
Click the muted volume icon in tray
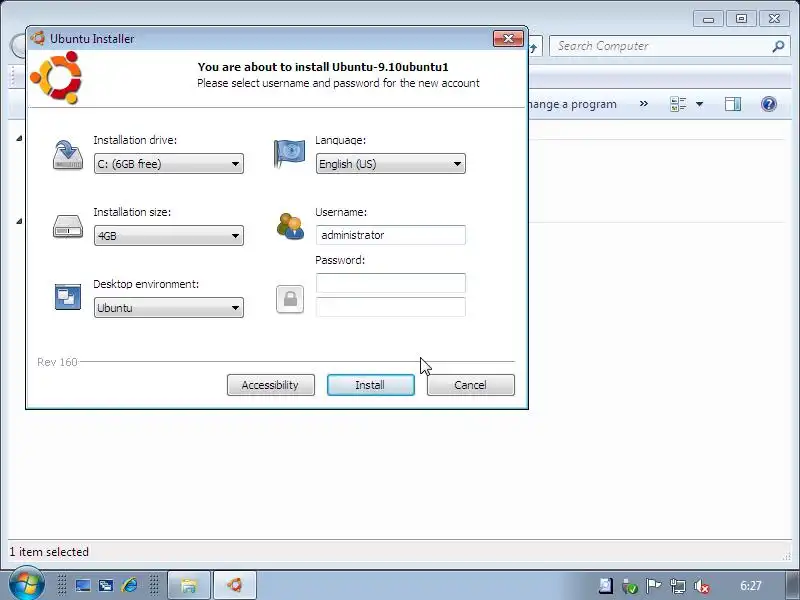click(702, 587)
